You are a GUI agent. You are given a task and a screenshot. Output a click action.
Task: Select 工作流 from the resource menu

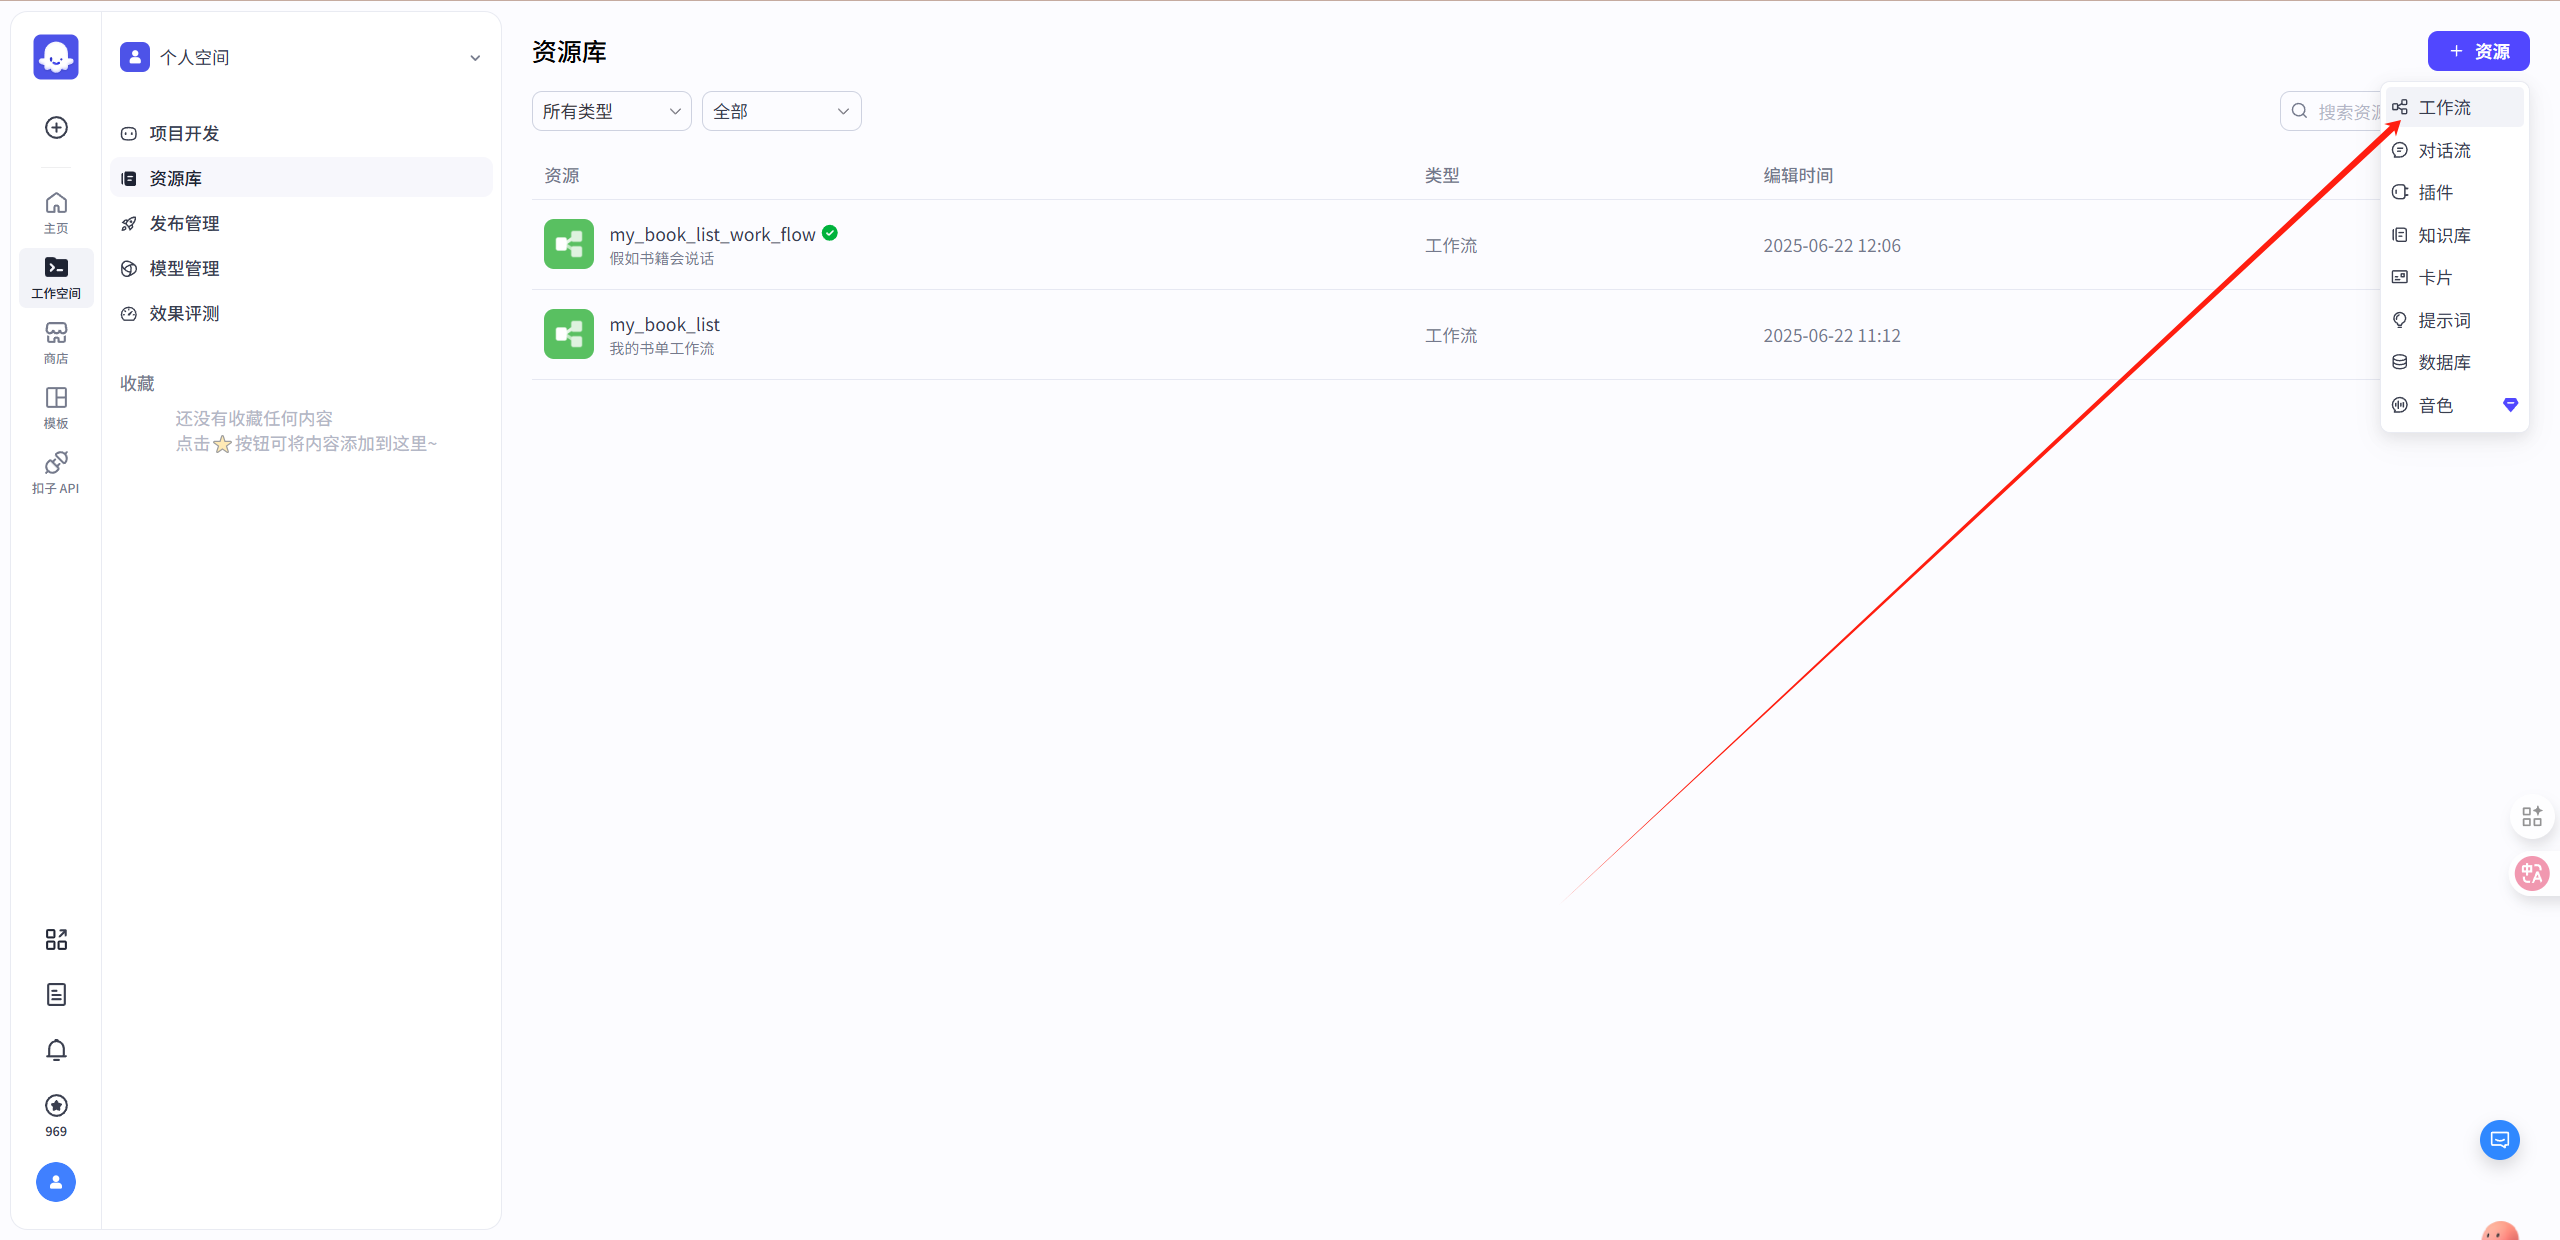(x=2444, y=107)
